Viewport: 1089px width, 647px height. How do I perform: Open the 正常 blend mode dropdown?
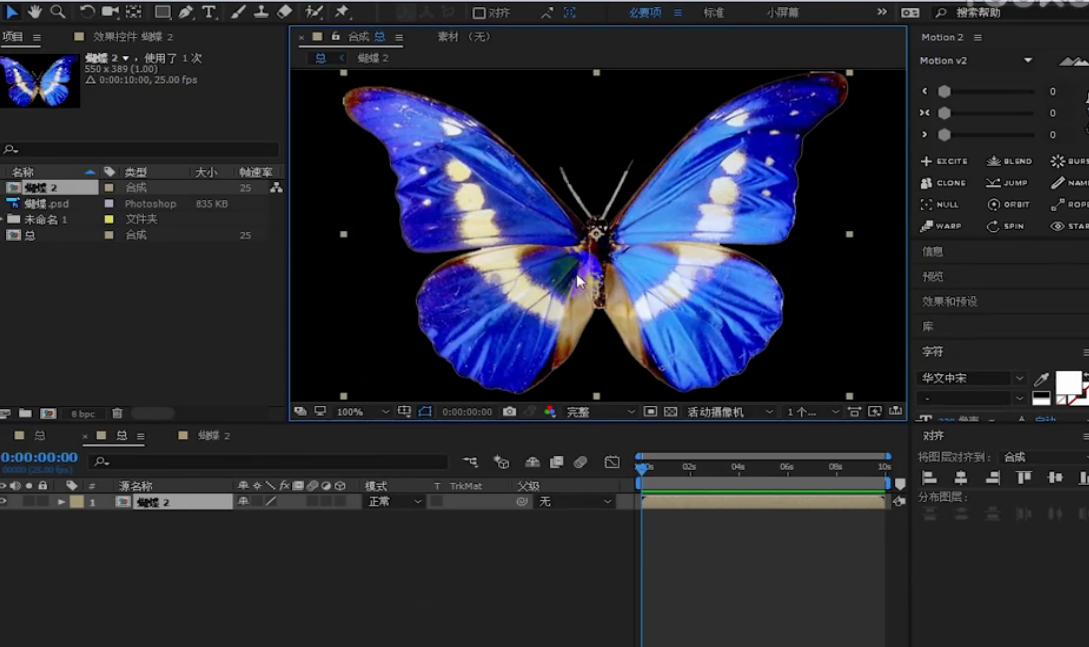click(x=394, y=501)
